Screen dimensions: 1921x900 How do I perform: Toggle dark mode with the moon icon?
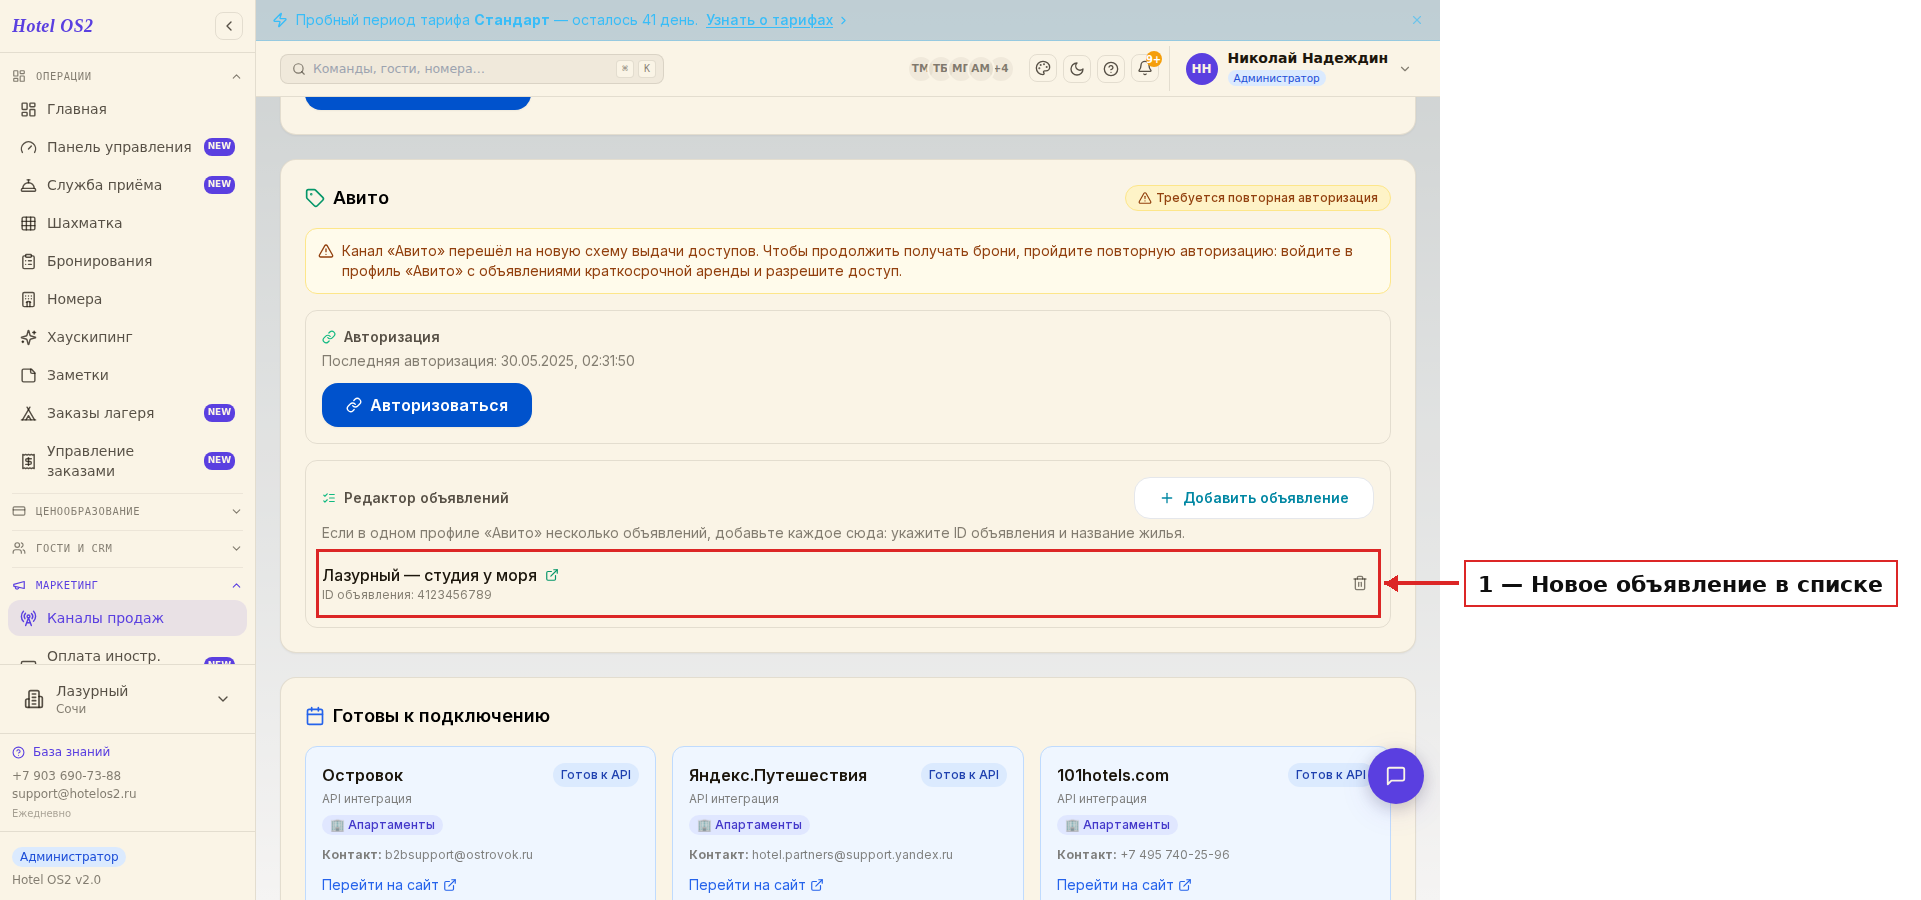1077,69
